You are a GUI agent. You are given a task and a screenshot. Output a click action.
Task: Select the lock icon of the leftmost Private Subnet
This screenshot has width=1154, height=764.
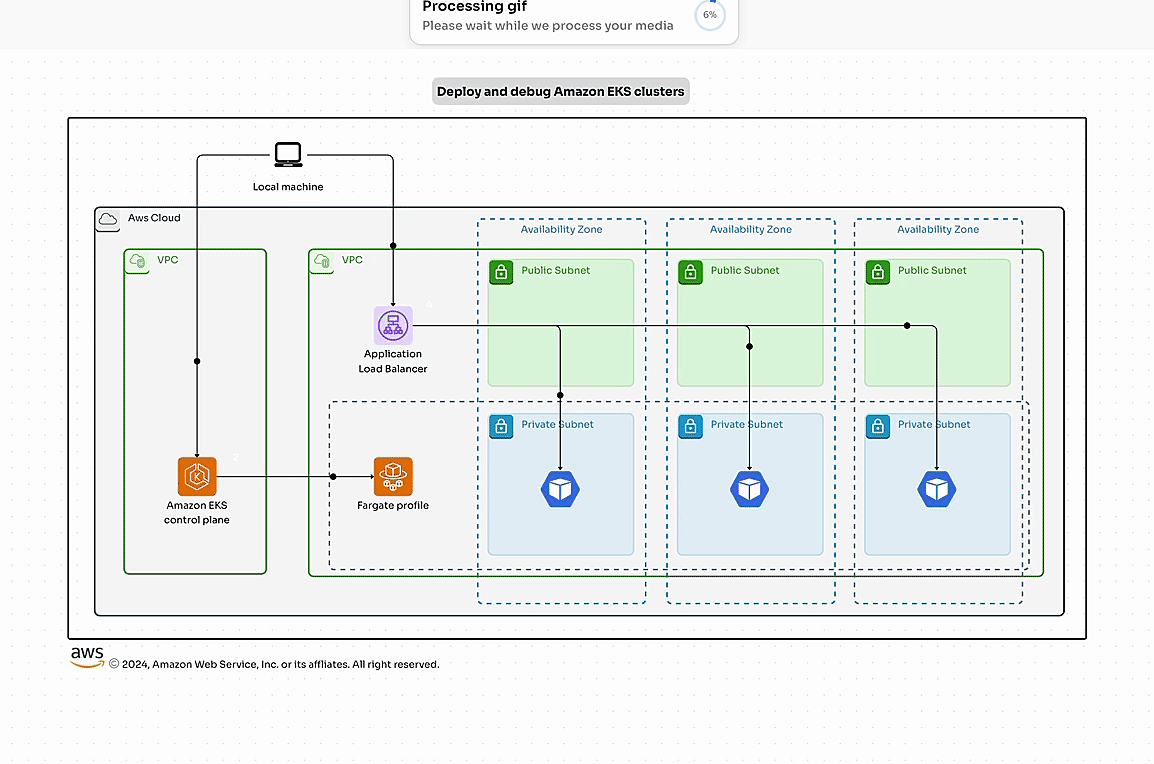coord(501,426)
